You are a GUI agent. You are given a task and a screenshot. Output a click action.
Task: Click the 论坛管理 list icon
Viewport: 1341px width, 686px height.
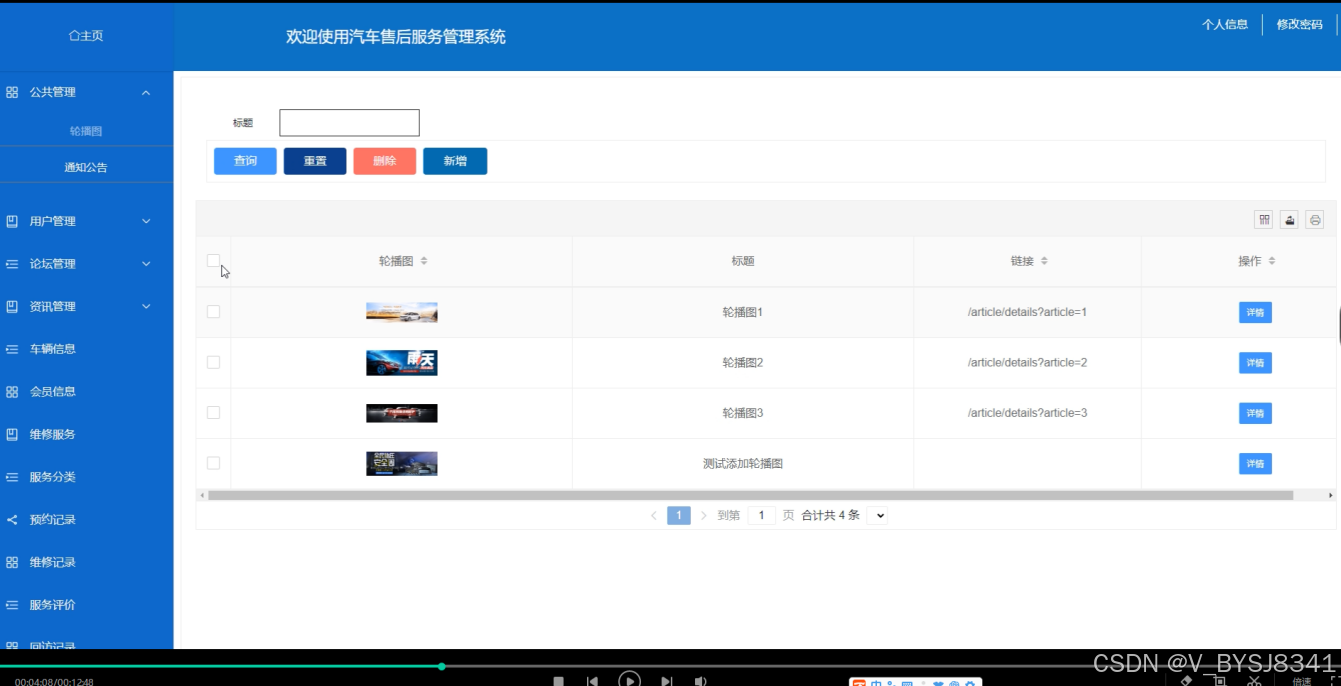coord(12,264)
